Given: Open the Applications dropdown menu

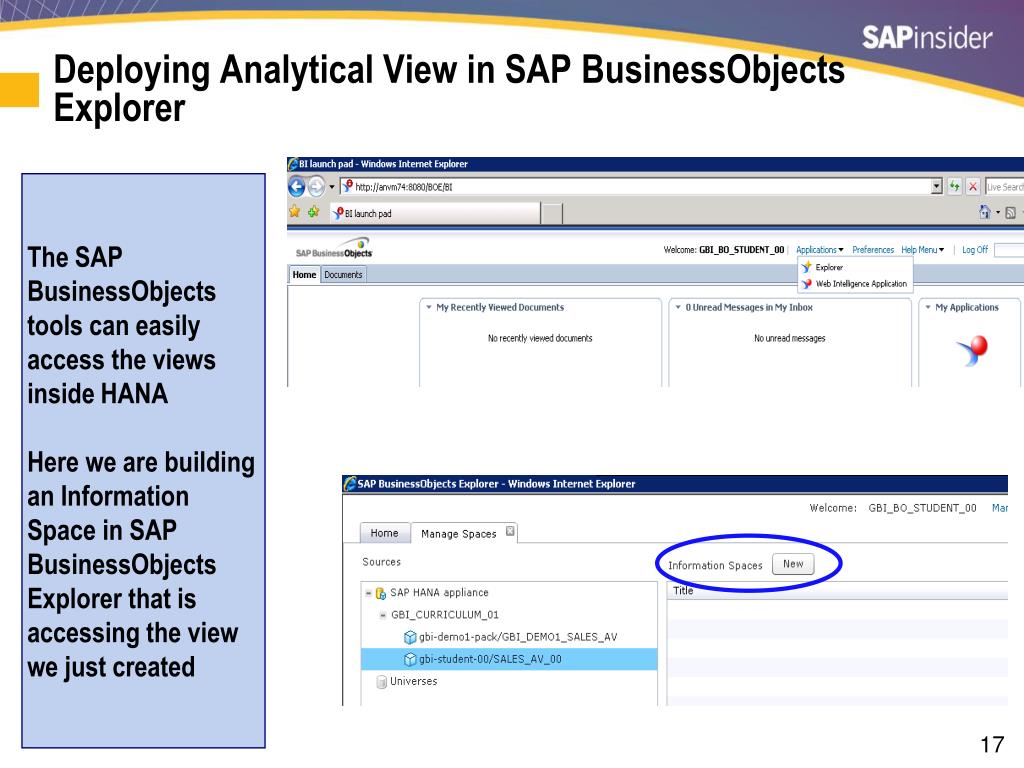Looking at the screenshot, I should pyautogui.click(x=820, y=249).
